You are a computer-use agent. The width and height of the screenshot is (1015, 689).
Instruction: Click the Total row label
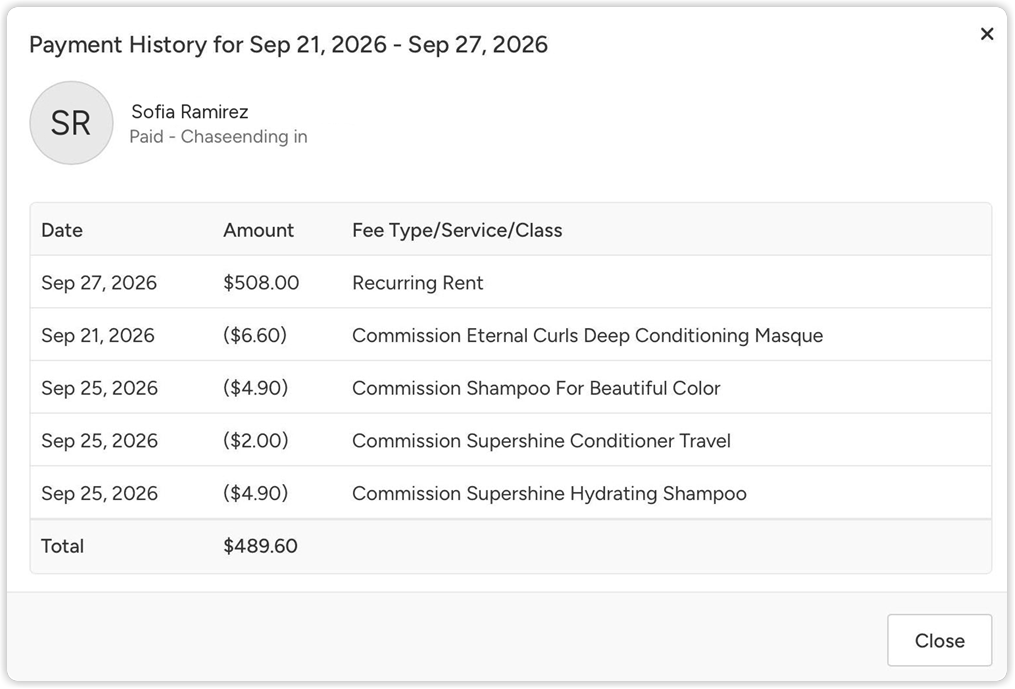click(x=63, y=546)
